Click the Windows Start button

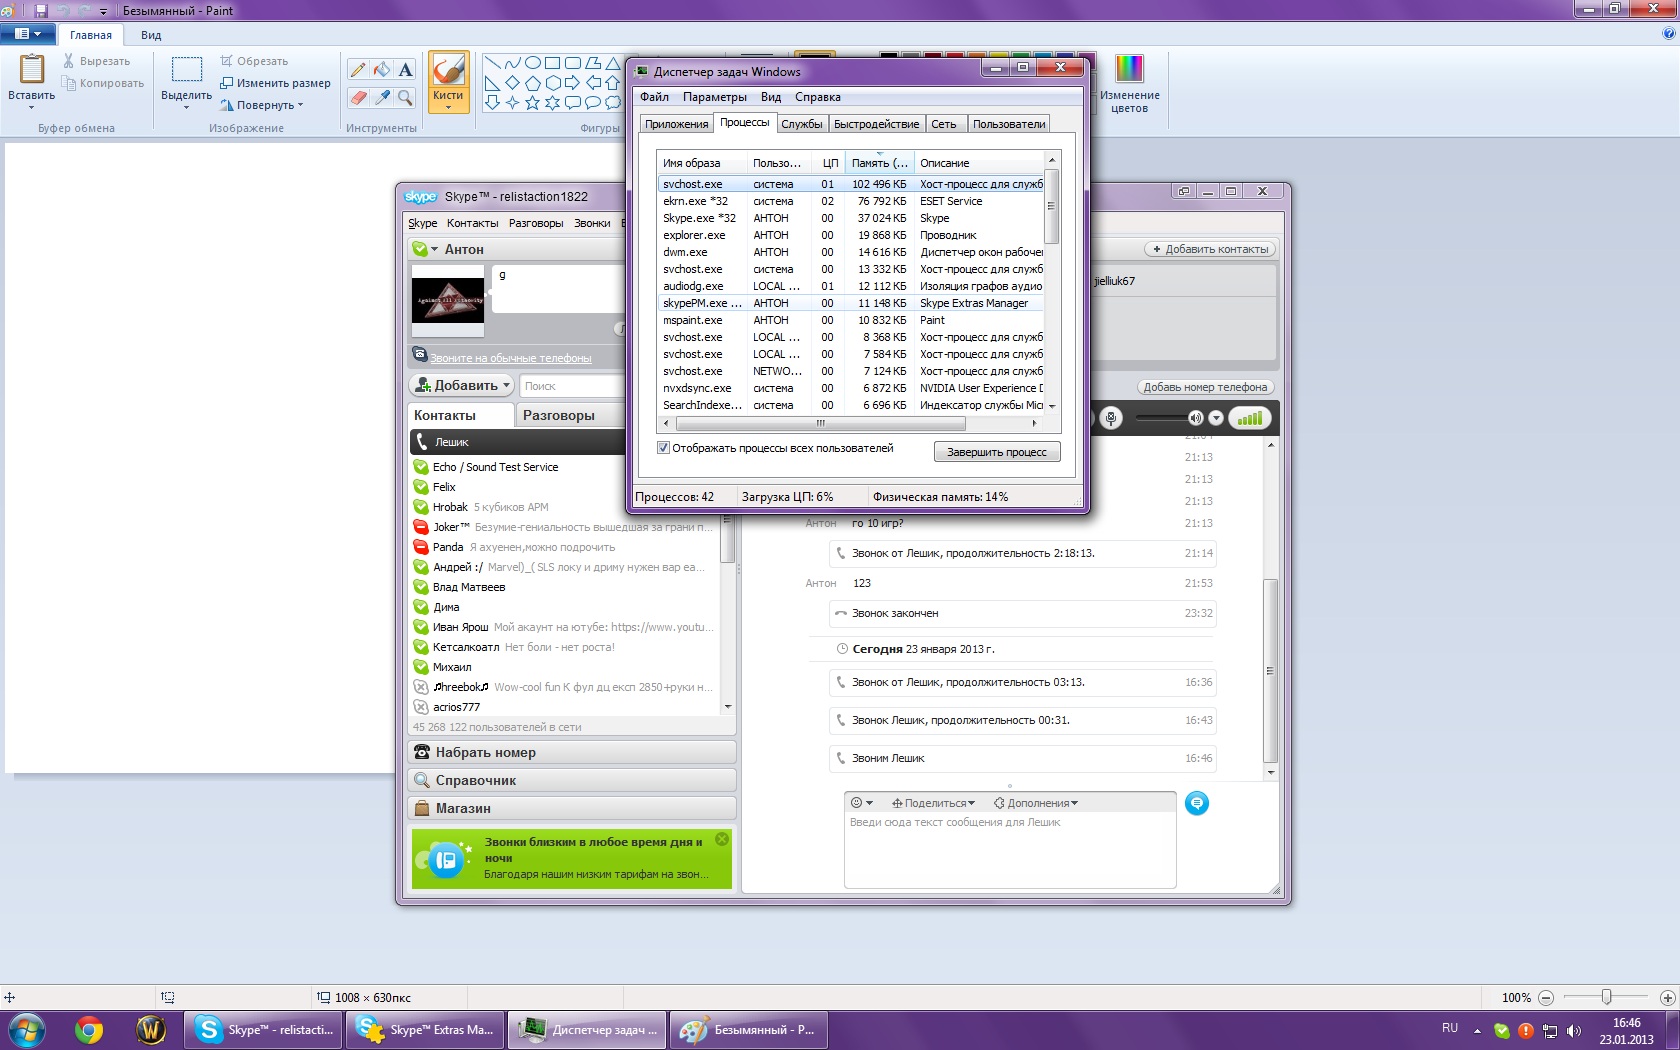(27, 1029)
